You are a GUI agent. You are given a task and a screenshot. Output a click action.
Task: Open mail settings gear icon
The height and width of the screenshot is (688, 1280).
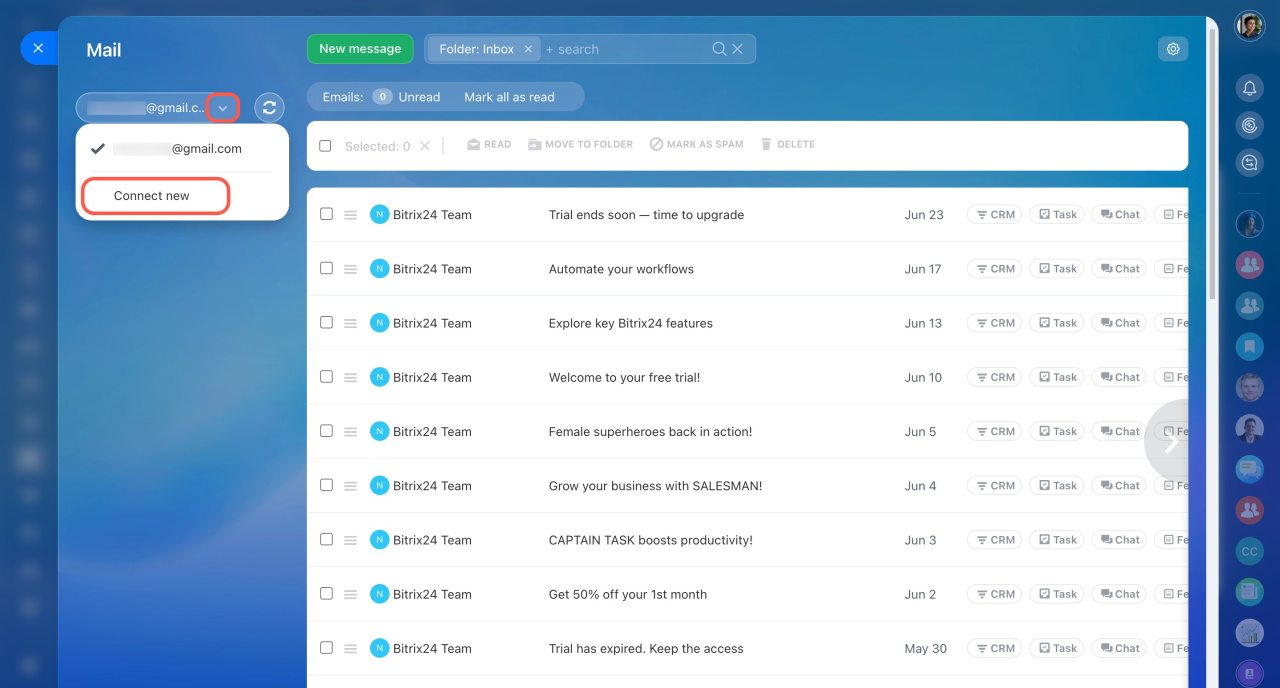point(1173,49)
